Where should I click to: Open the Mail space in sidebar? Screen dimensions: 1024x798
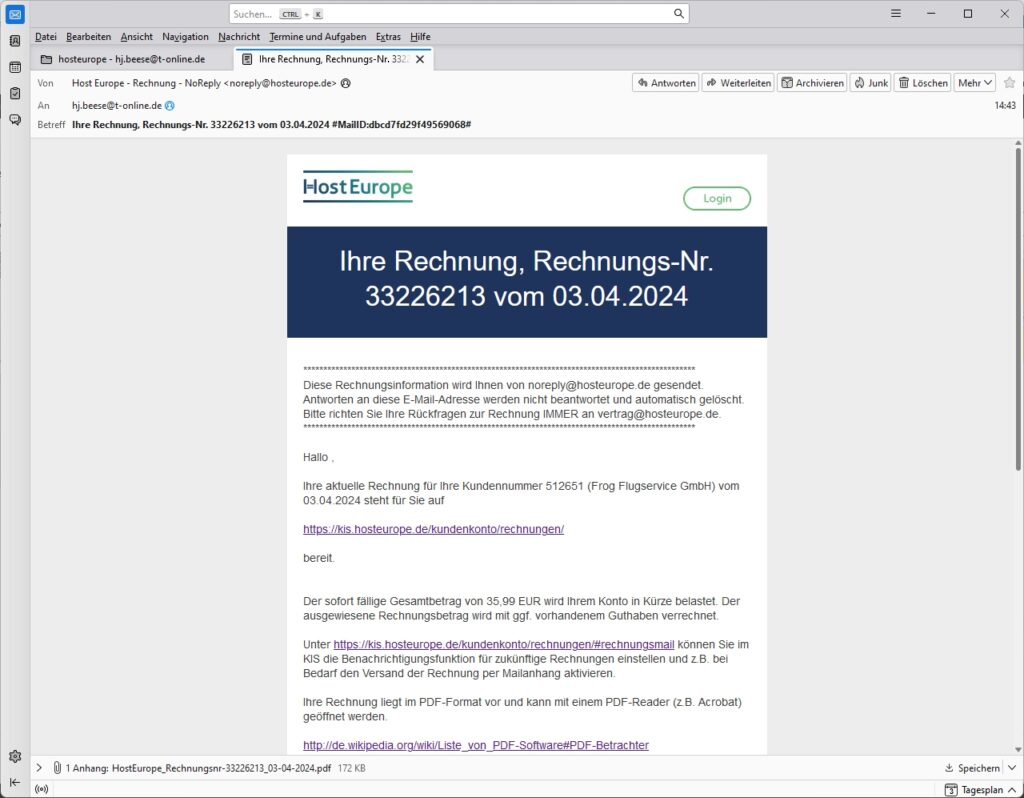(15, 14)
